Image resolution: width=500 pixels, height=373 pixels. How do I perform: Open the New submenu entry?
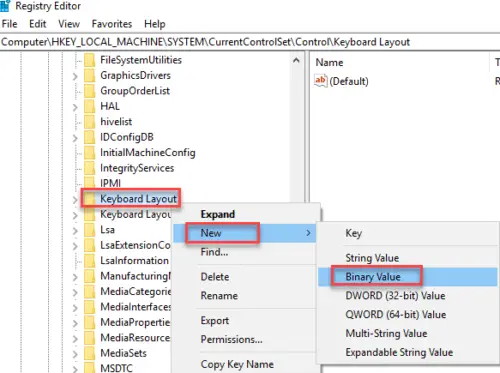click(245, 233)
